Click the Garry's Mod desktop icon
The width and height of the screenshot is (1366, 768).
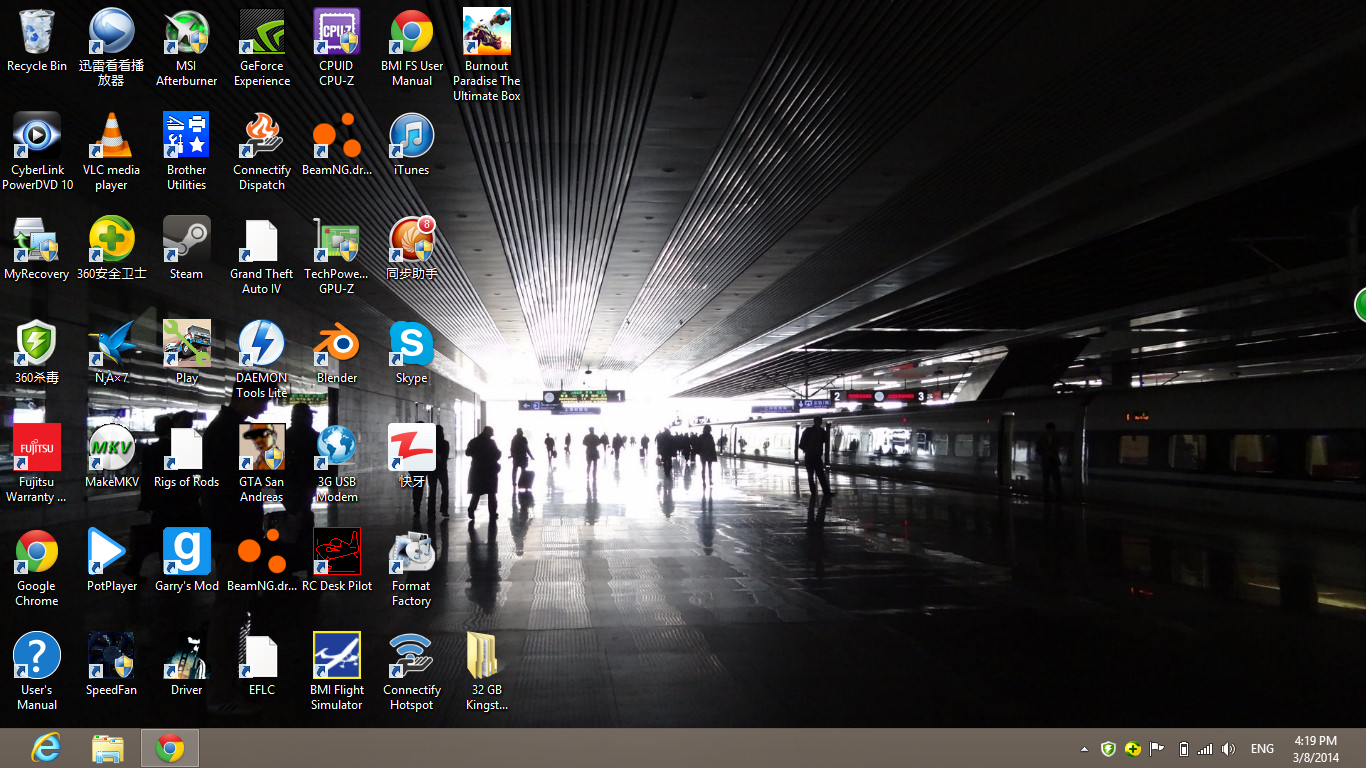[186, 553]
